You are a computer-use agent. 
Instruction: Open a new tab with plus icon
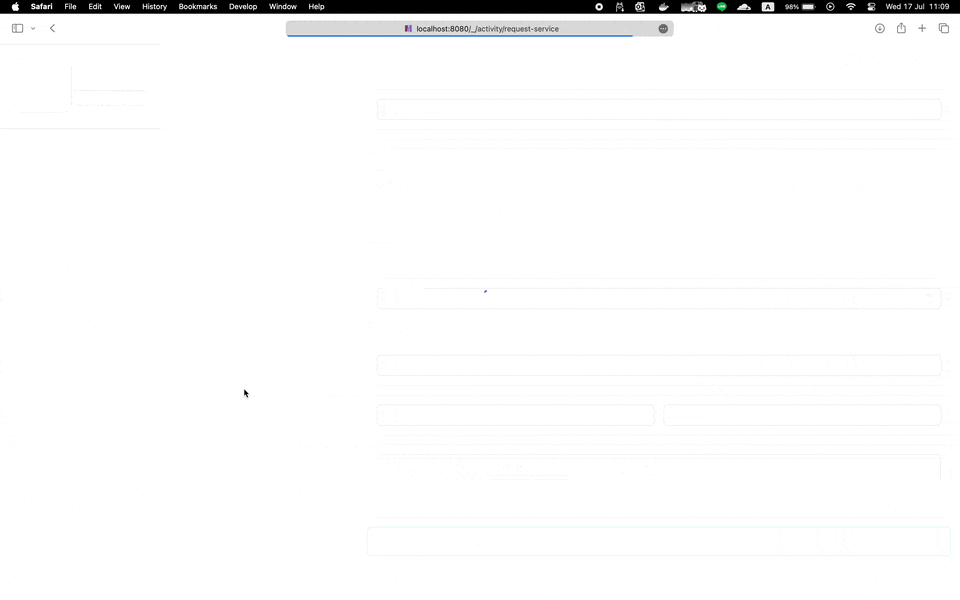click(922, 28)
